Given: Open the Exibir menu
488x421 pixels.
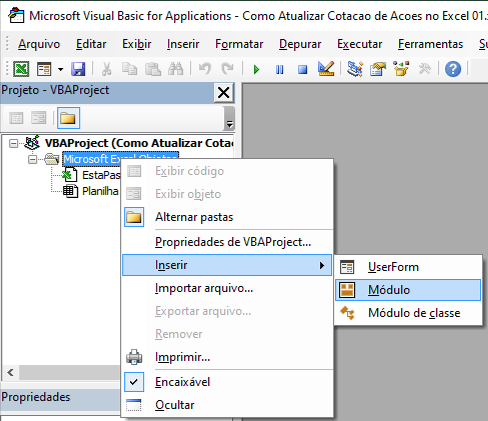Looking at the screenshot, I should 137,44.
